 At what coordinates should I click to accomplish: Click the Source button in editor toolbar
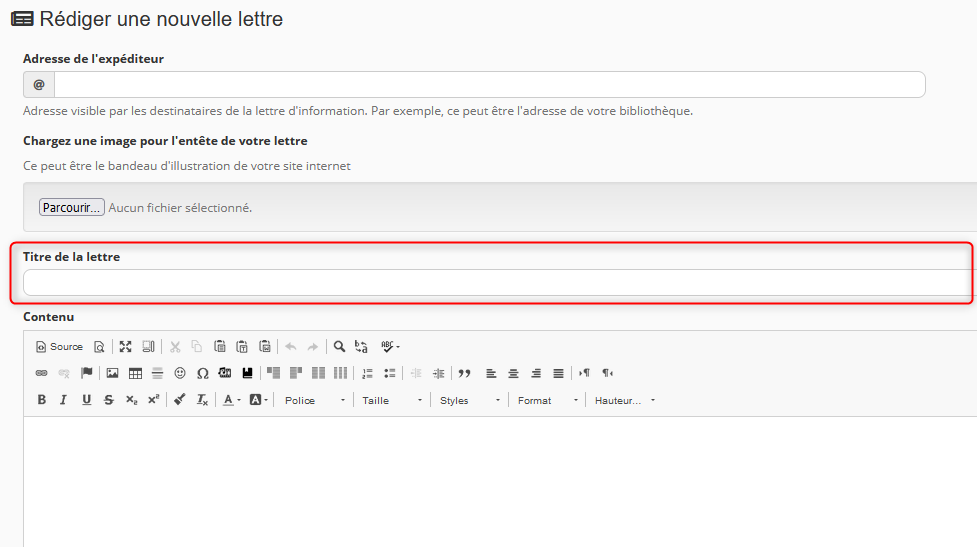[59, 347]
